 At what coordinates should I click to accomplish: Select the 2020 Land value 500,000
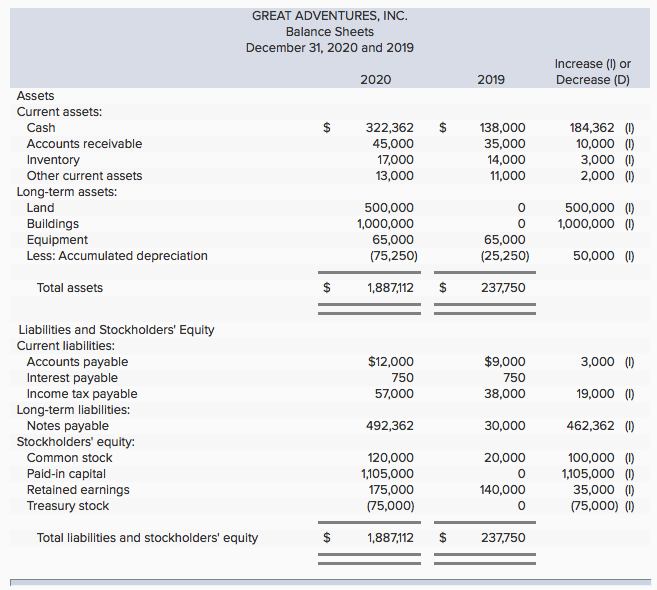click(x=388, y=207)
